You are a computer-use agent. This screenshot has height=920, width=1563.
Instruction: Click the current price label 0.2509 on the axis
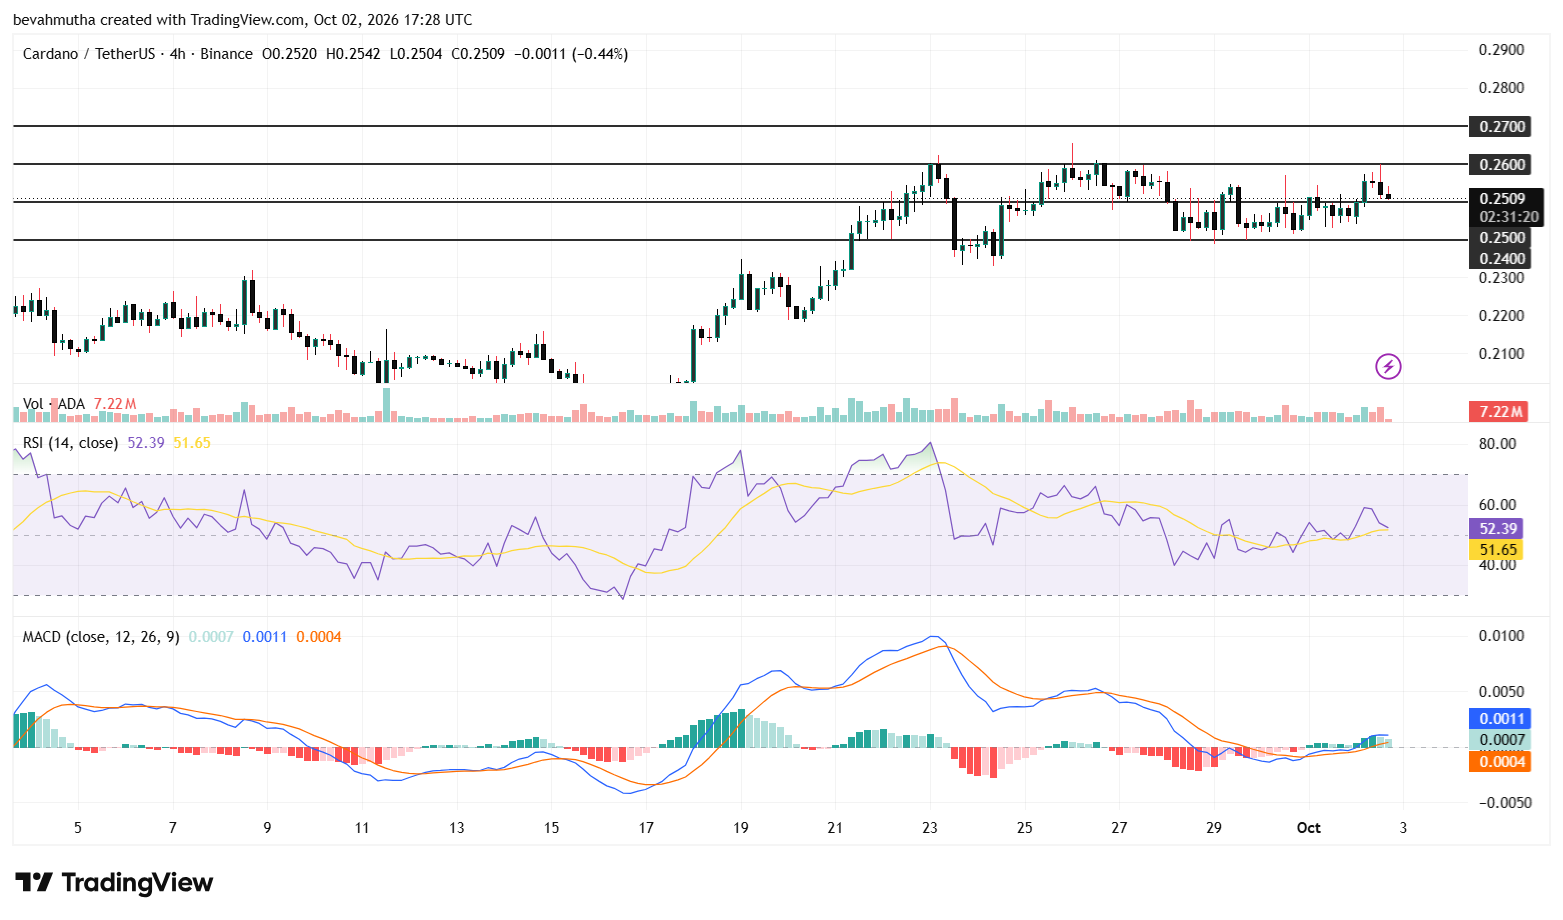click(x=1502, y=199)
